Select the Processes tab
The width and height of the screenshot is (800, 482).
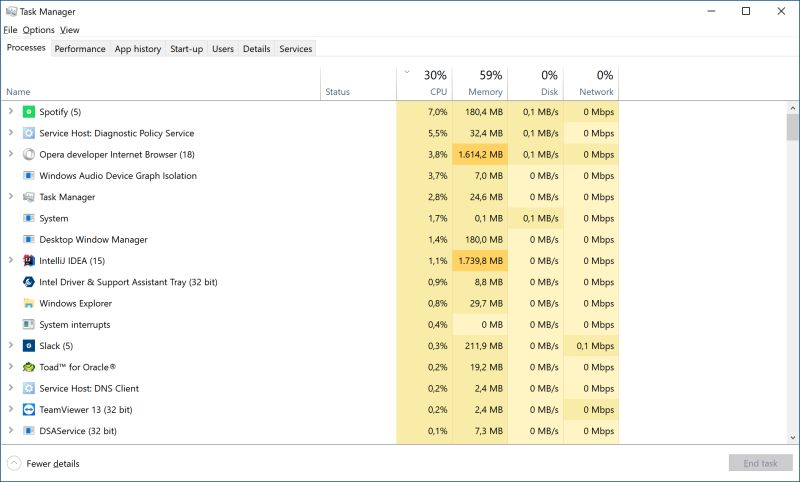point(26,48)
